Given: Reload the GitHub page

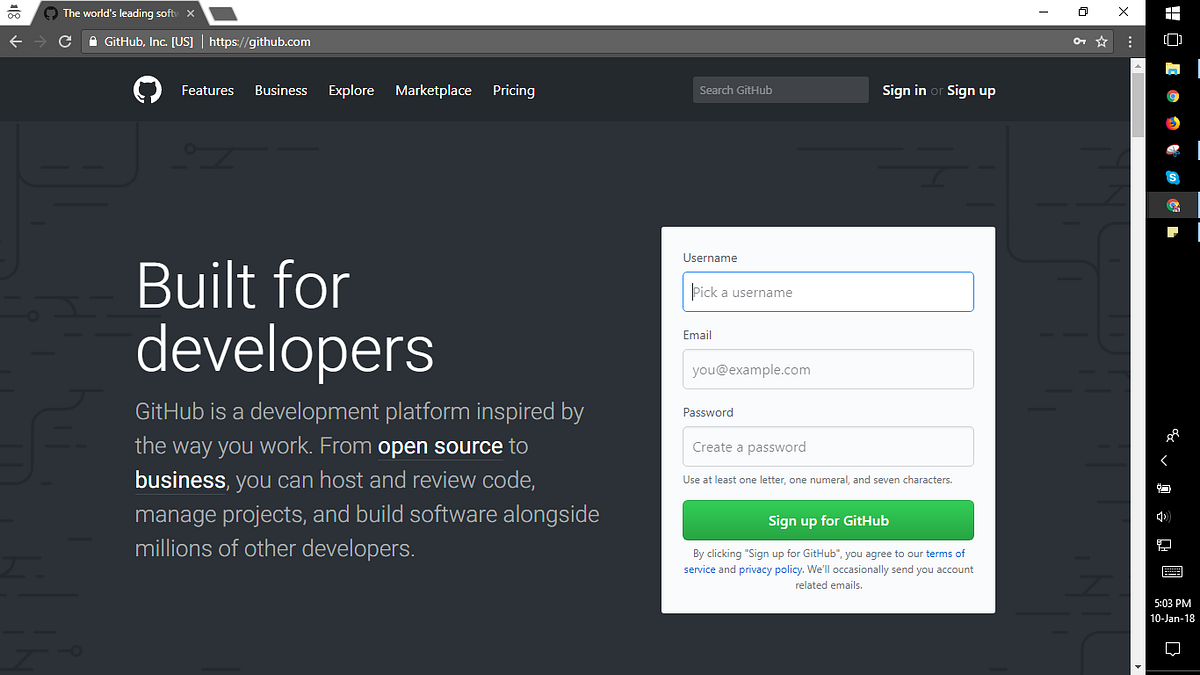Looking at the screenshot, I should pos(64,41).
